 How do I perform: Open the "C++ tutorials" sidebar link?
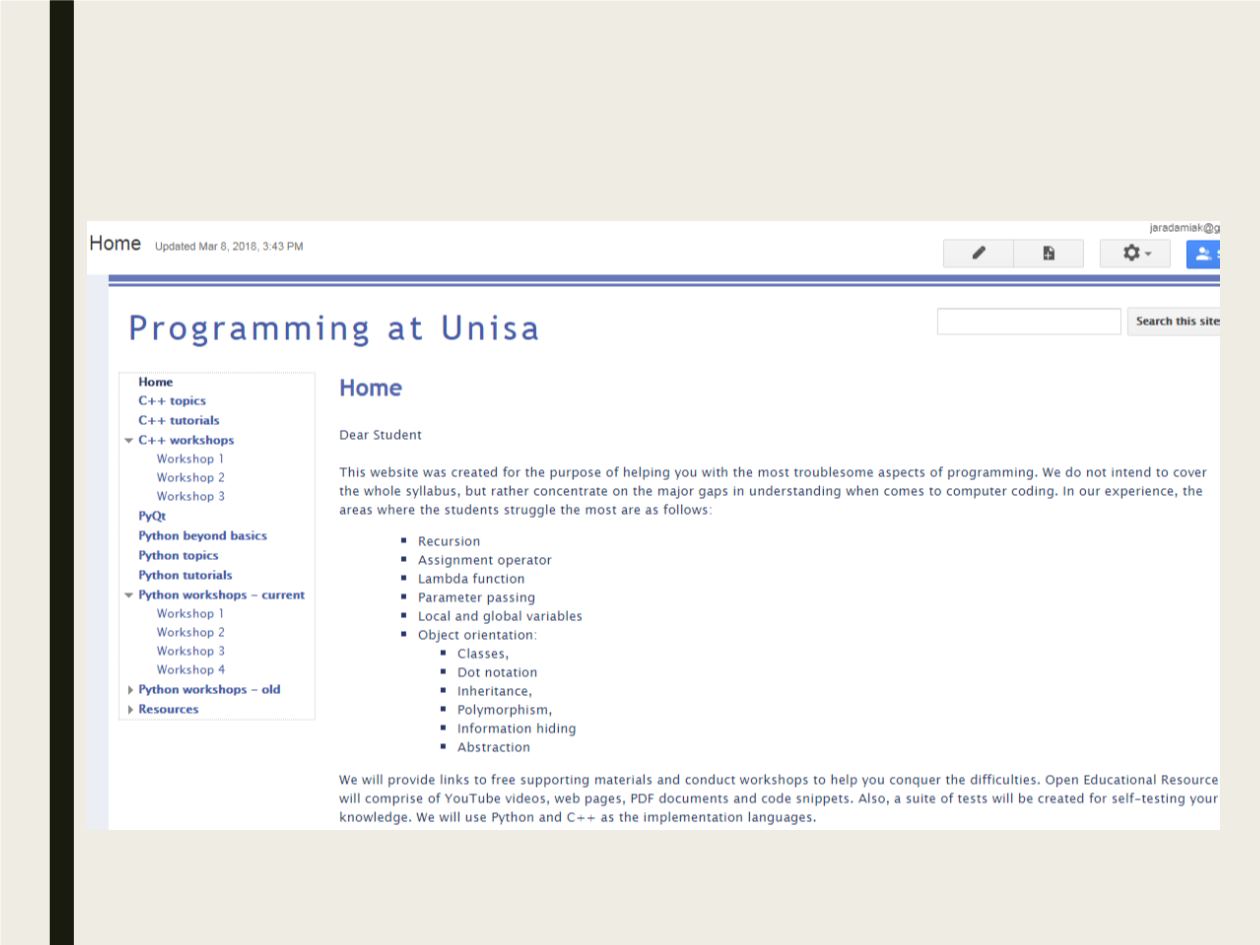(179, 420)
